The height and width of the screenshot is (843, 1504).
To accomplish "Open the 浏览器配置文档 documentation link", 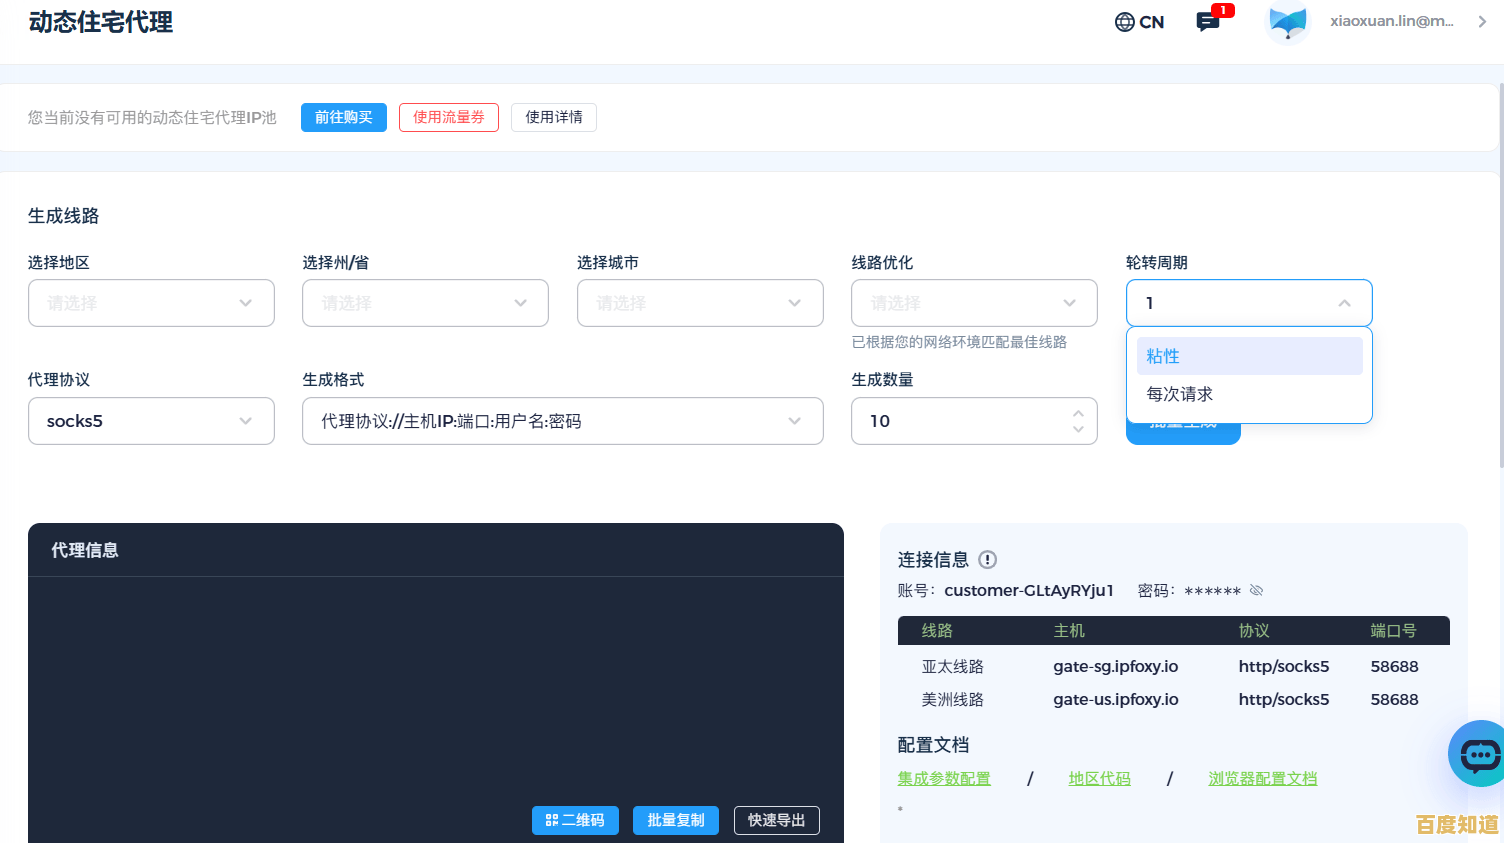I will (x=1262, y=778).
